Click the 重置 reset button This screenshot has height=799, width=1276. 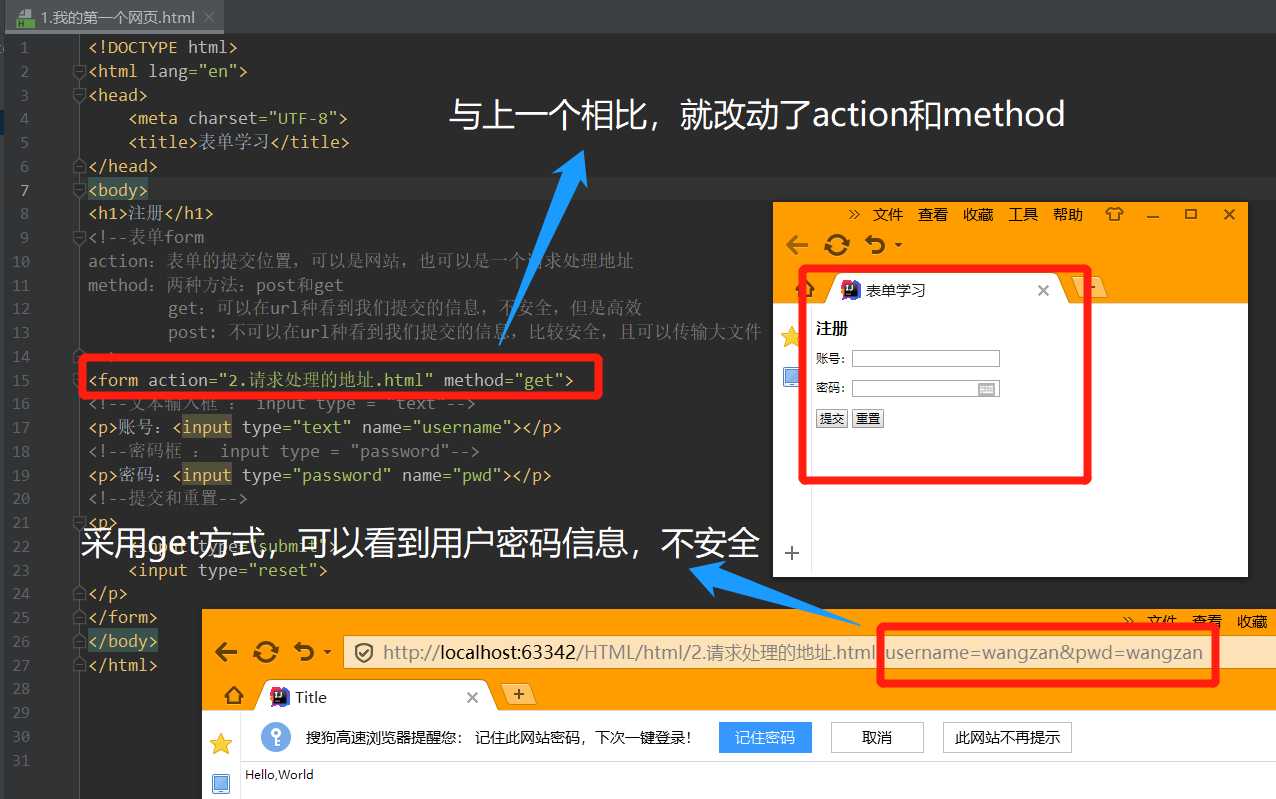click(868, 419)
